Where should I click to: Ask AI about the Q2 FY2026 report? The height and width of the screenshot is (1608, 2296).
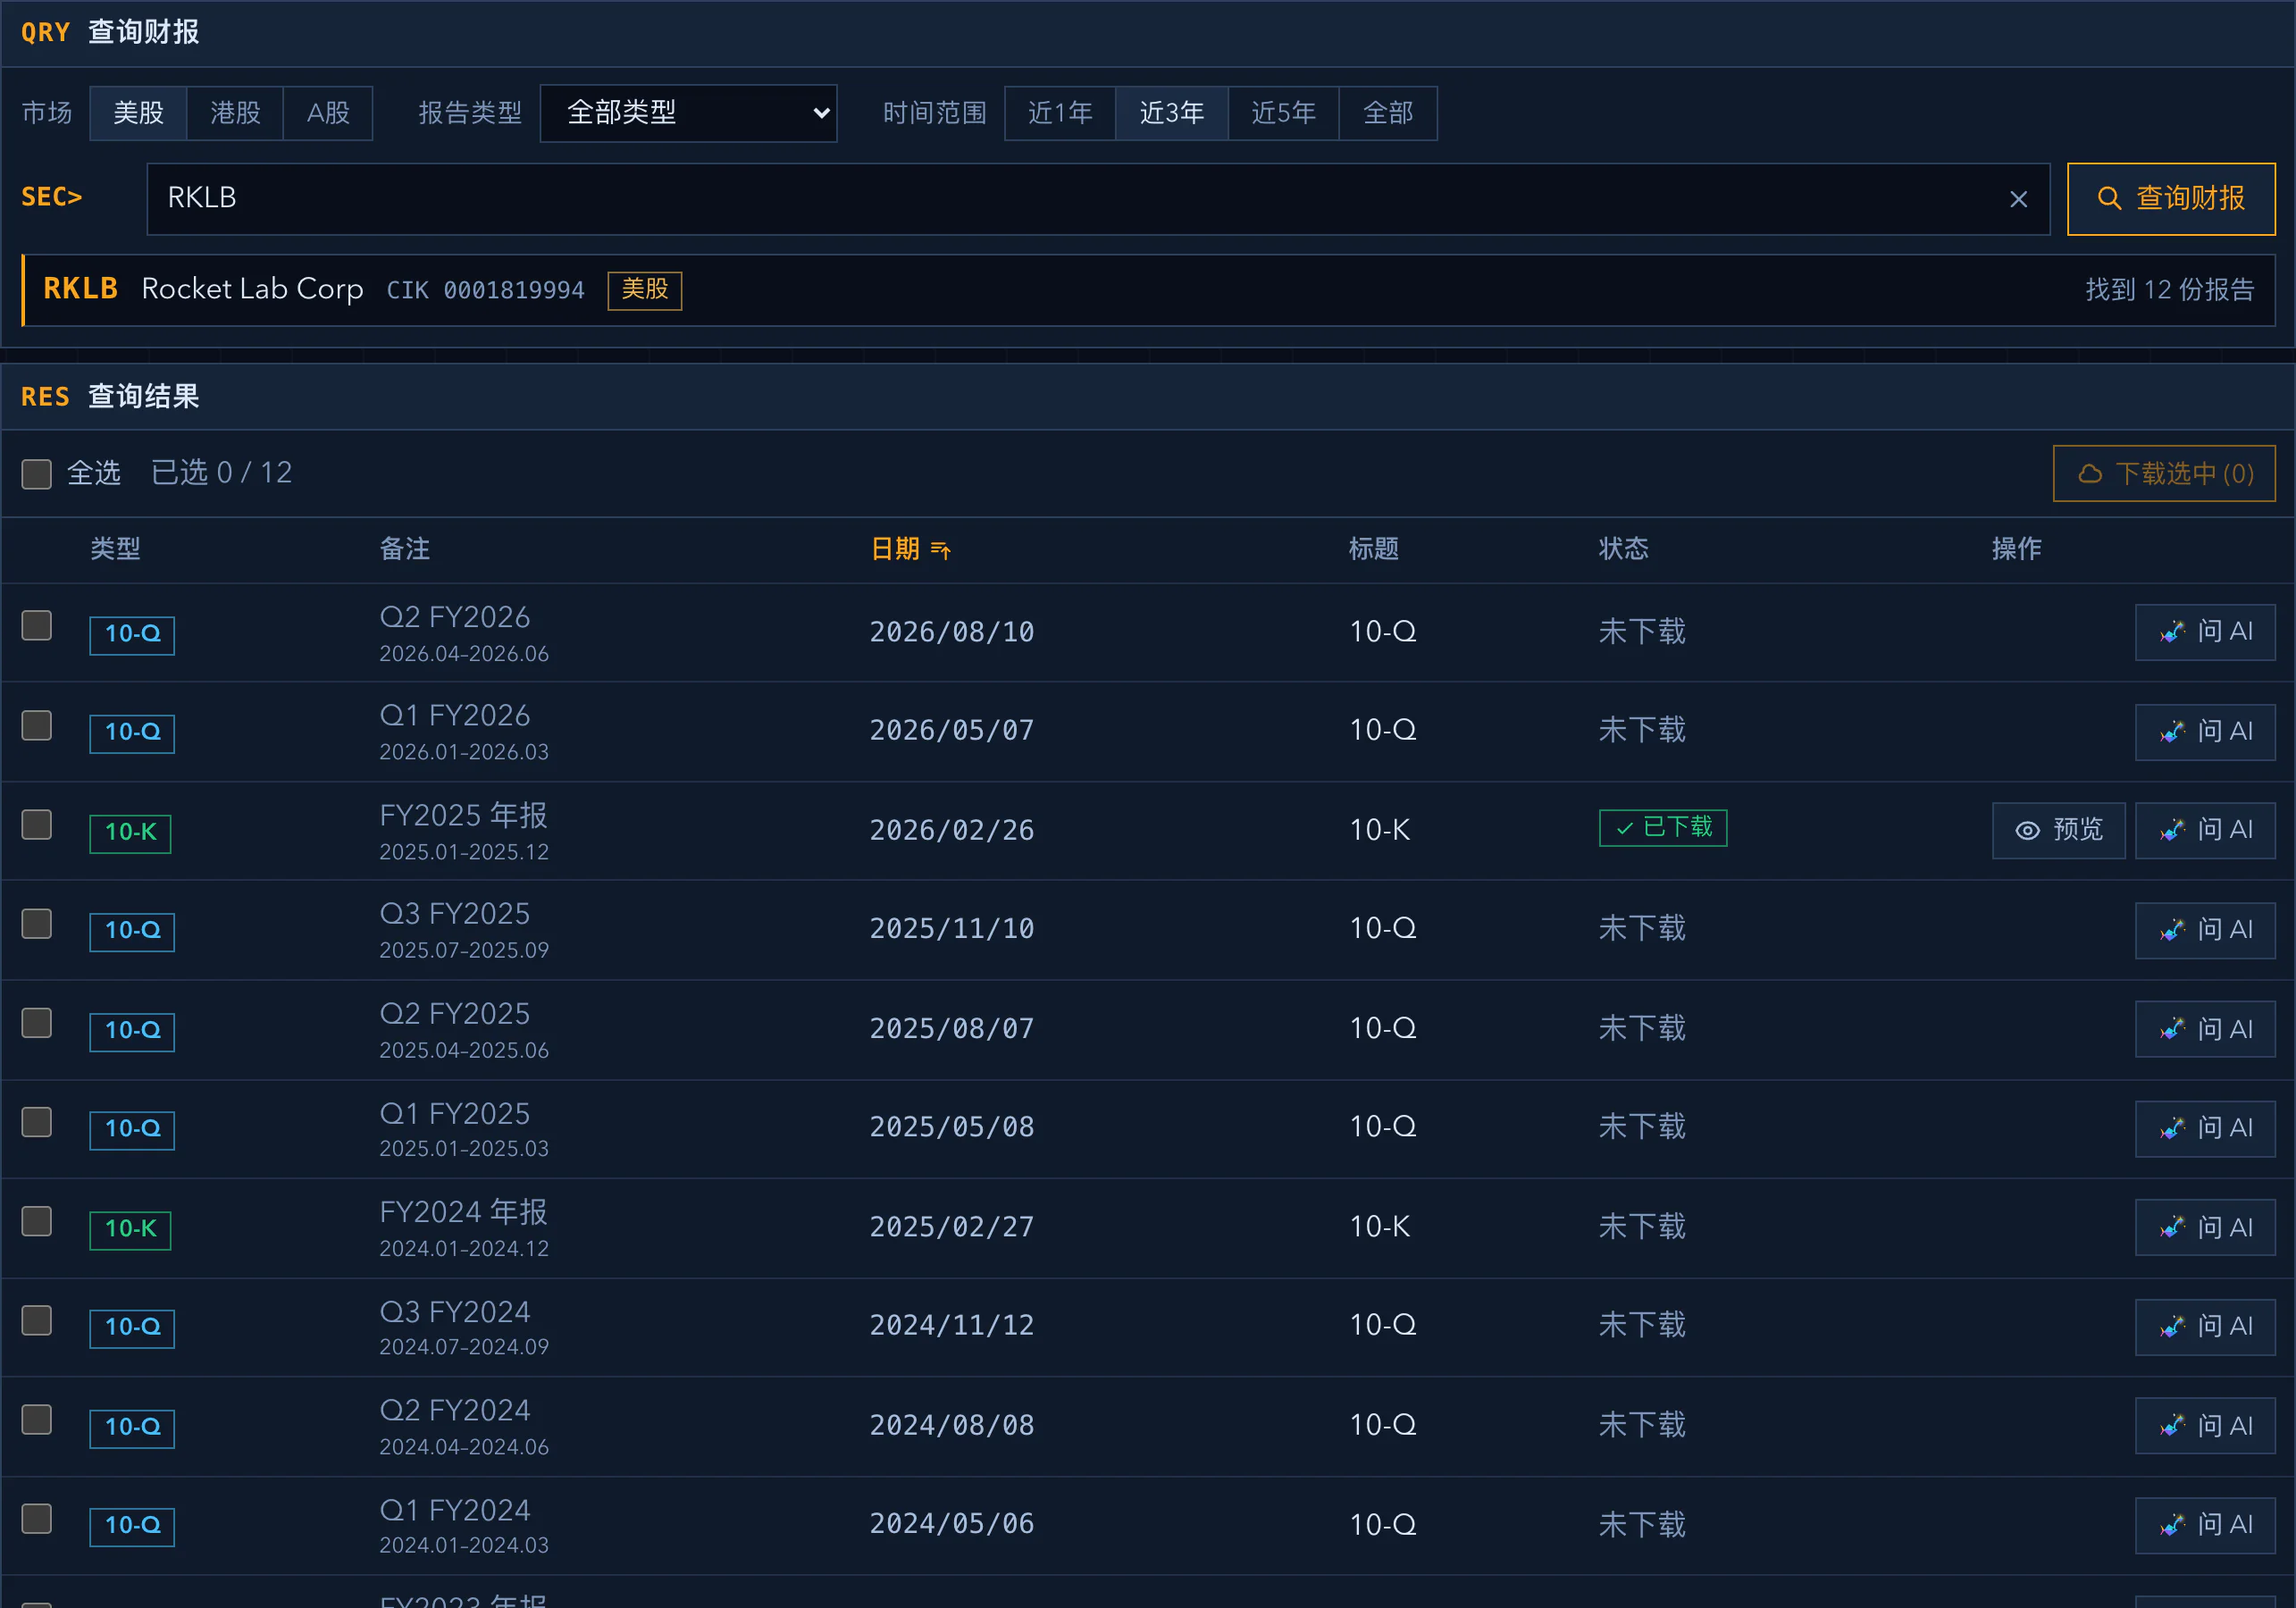[x=2205, y=632]
